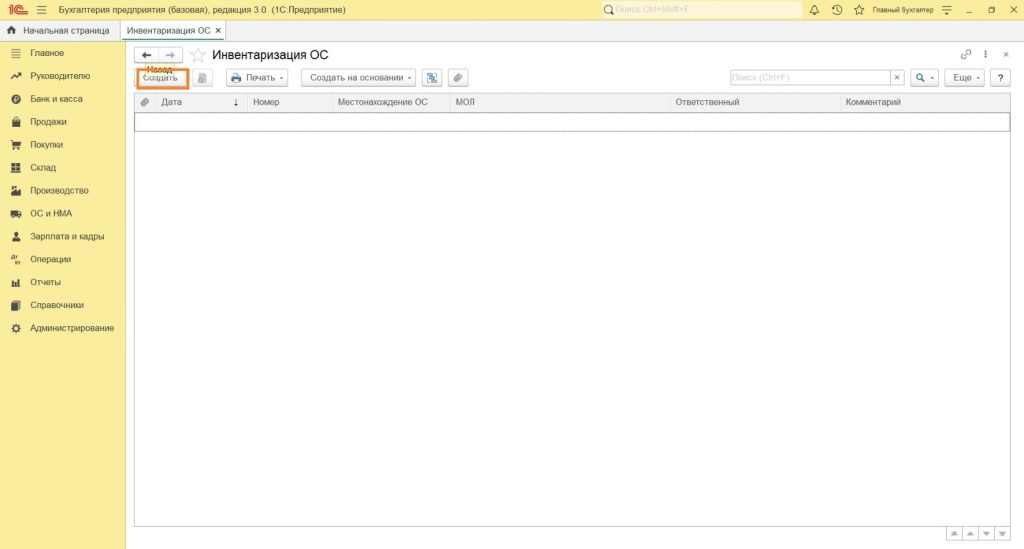The width and height of the screenshot is (1024, 549).
Task: Click the document structure icon in toolbar
Action: pyautogui.click(x=432, y=78)
